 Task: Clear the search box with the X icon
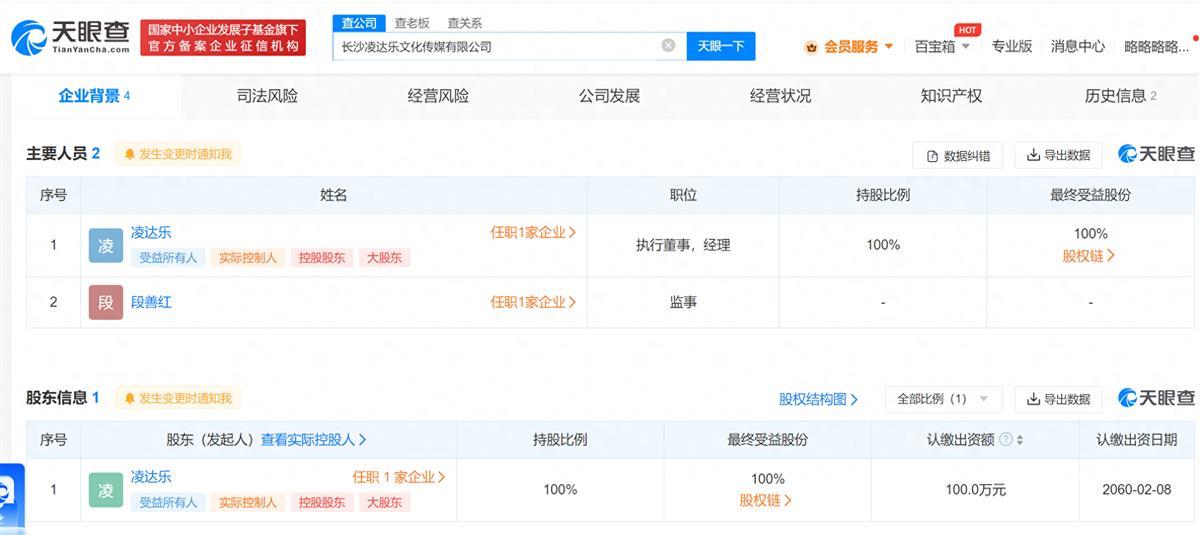tap(668, 45)
